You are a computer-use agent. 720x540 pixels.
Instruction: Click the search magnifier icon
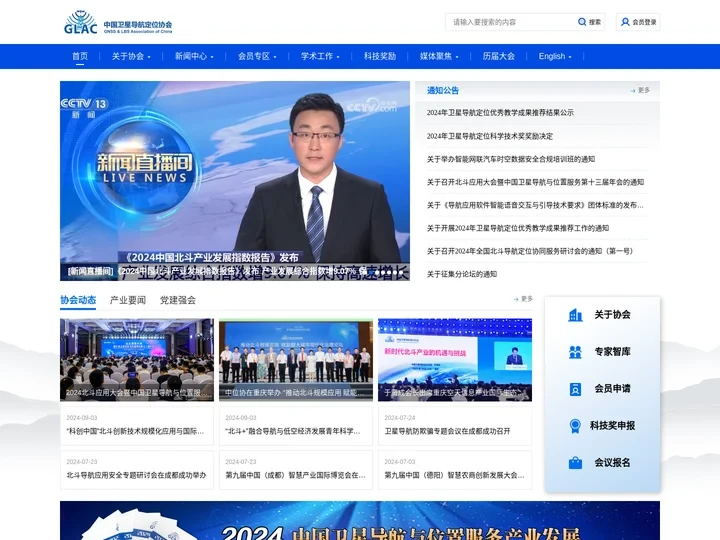point(582,22)
